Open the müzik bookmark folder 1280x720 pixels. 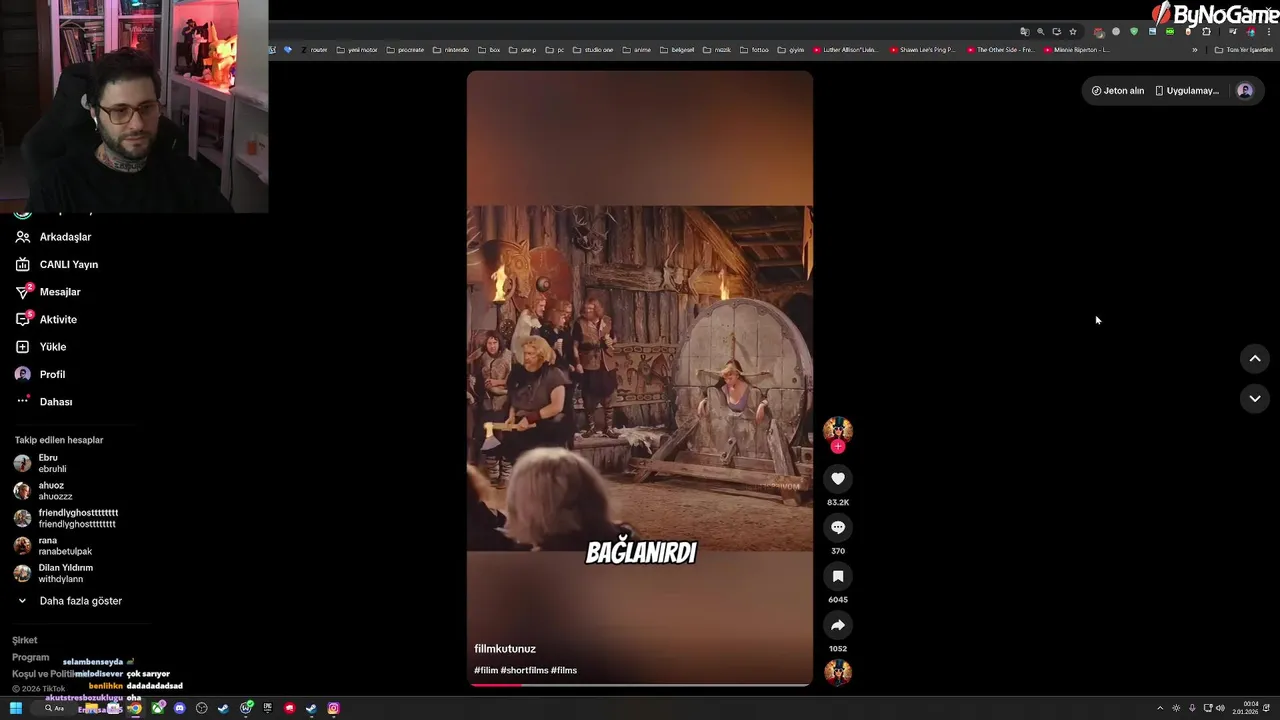(x=718, y=50)
